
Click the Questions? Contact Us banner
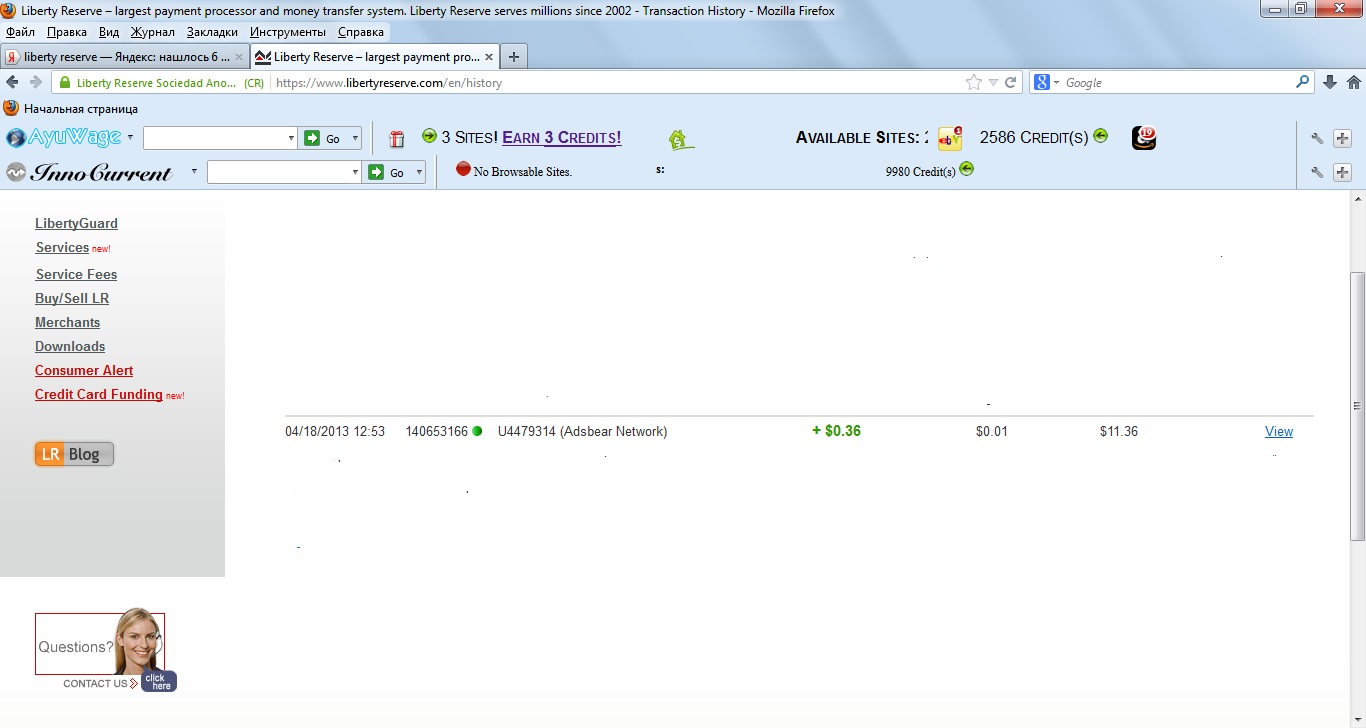tap(105, 650)
